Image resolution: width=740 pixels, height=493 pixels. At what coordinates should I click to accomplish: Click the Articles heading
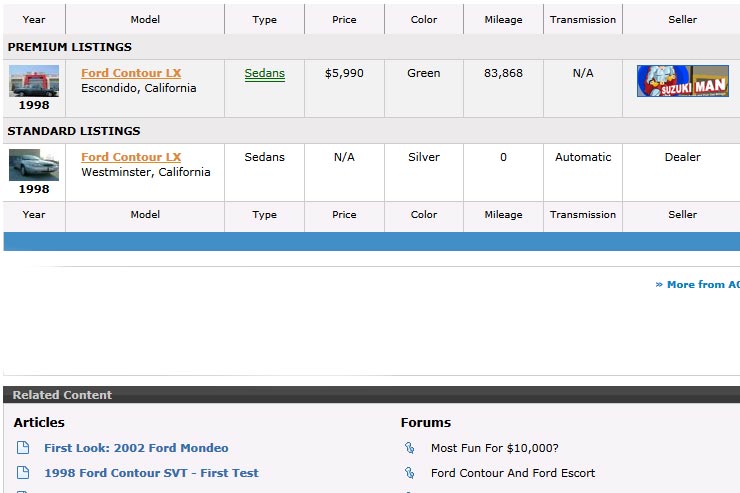39,422
